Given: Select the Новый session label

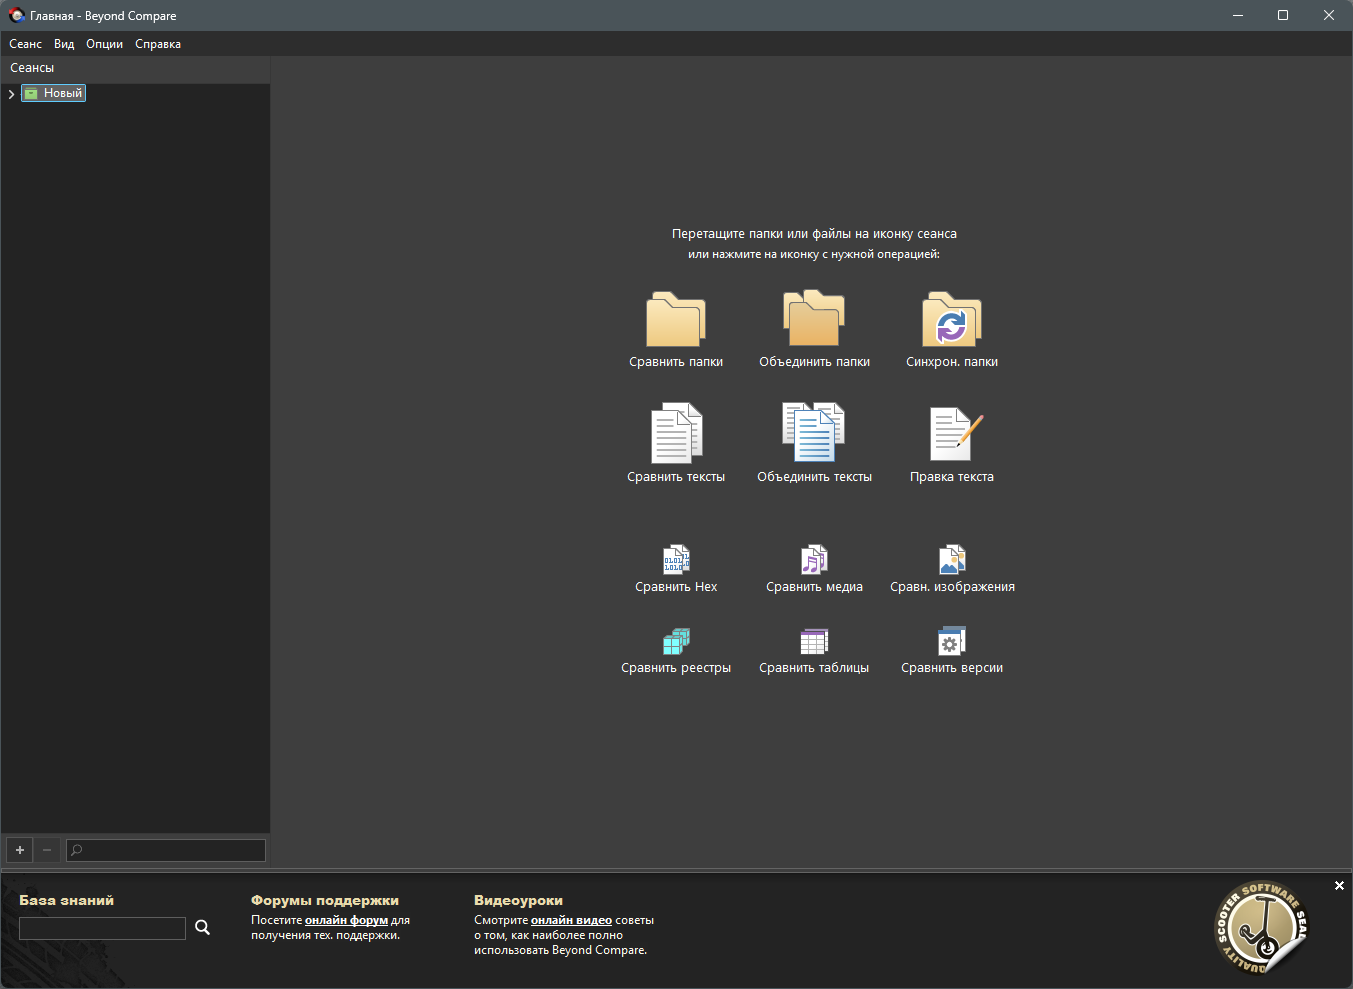Looking at the screenshot, I should [x=63, y=93].
